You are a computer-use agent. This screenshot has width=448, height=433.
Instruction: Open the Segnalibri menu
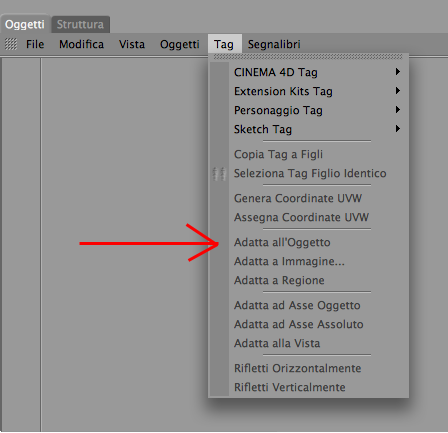(274, 44)
